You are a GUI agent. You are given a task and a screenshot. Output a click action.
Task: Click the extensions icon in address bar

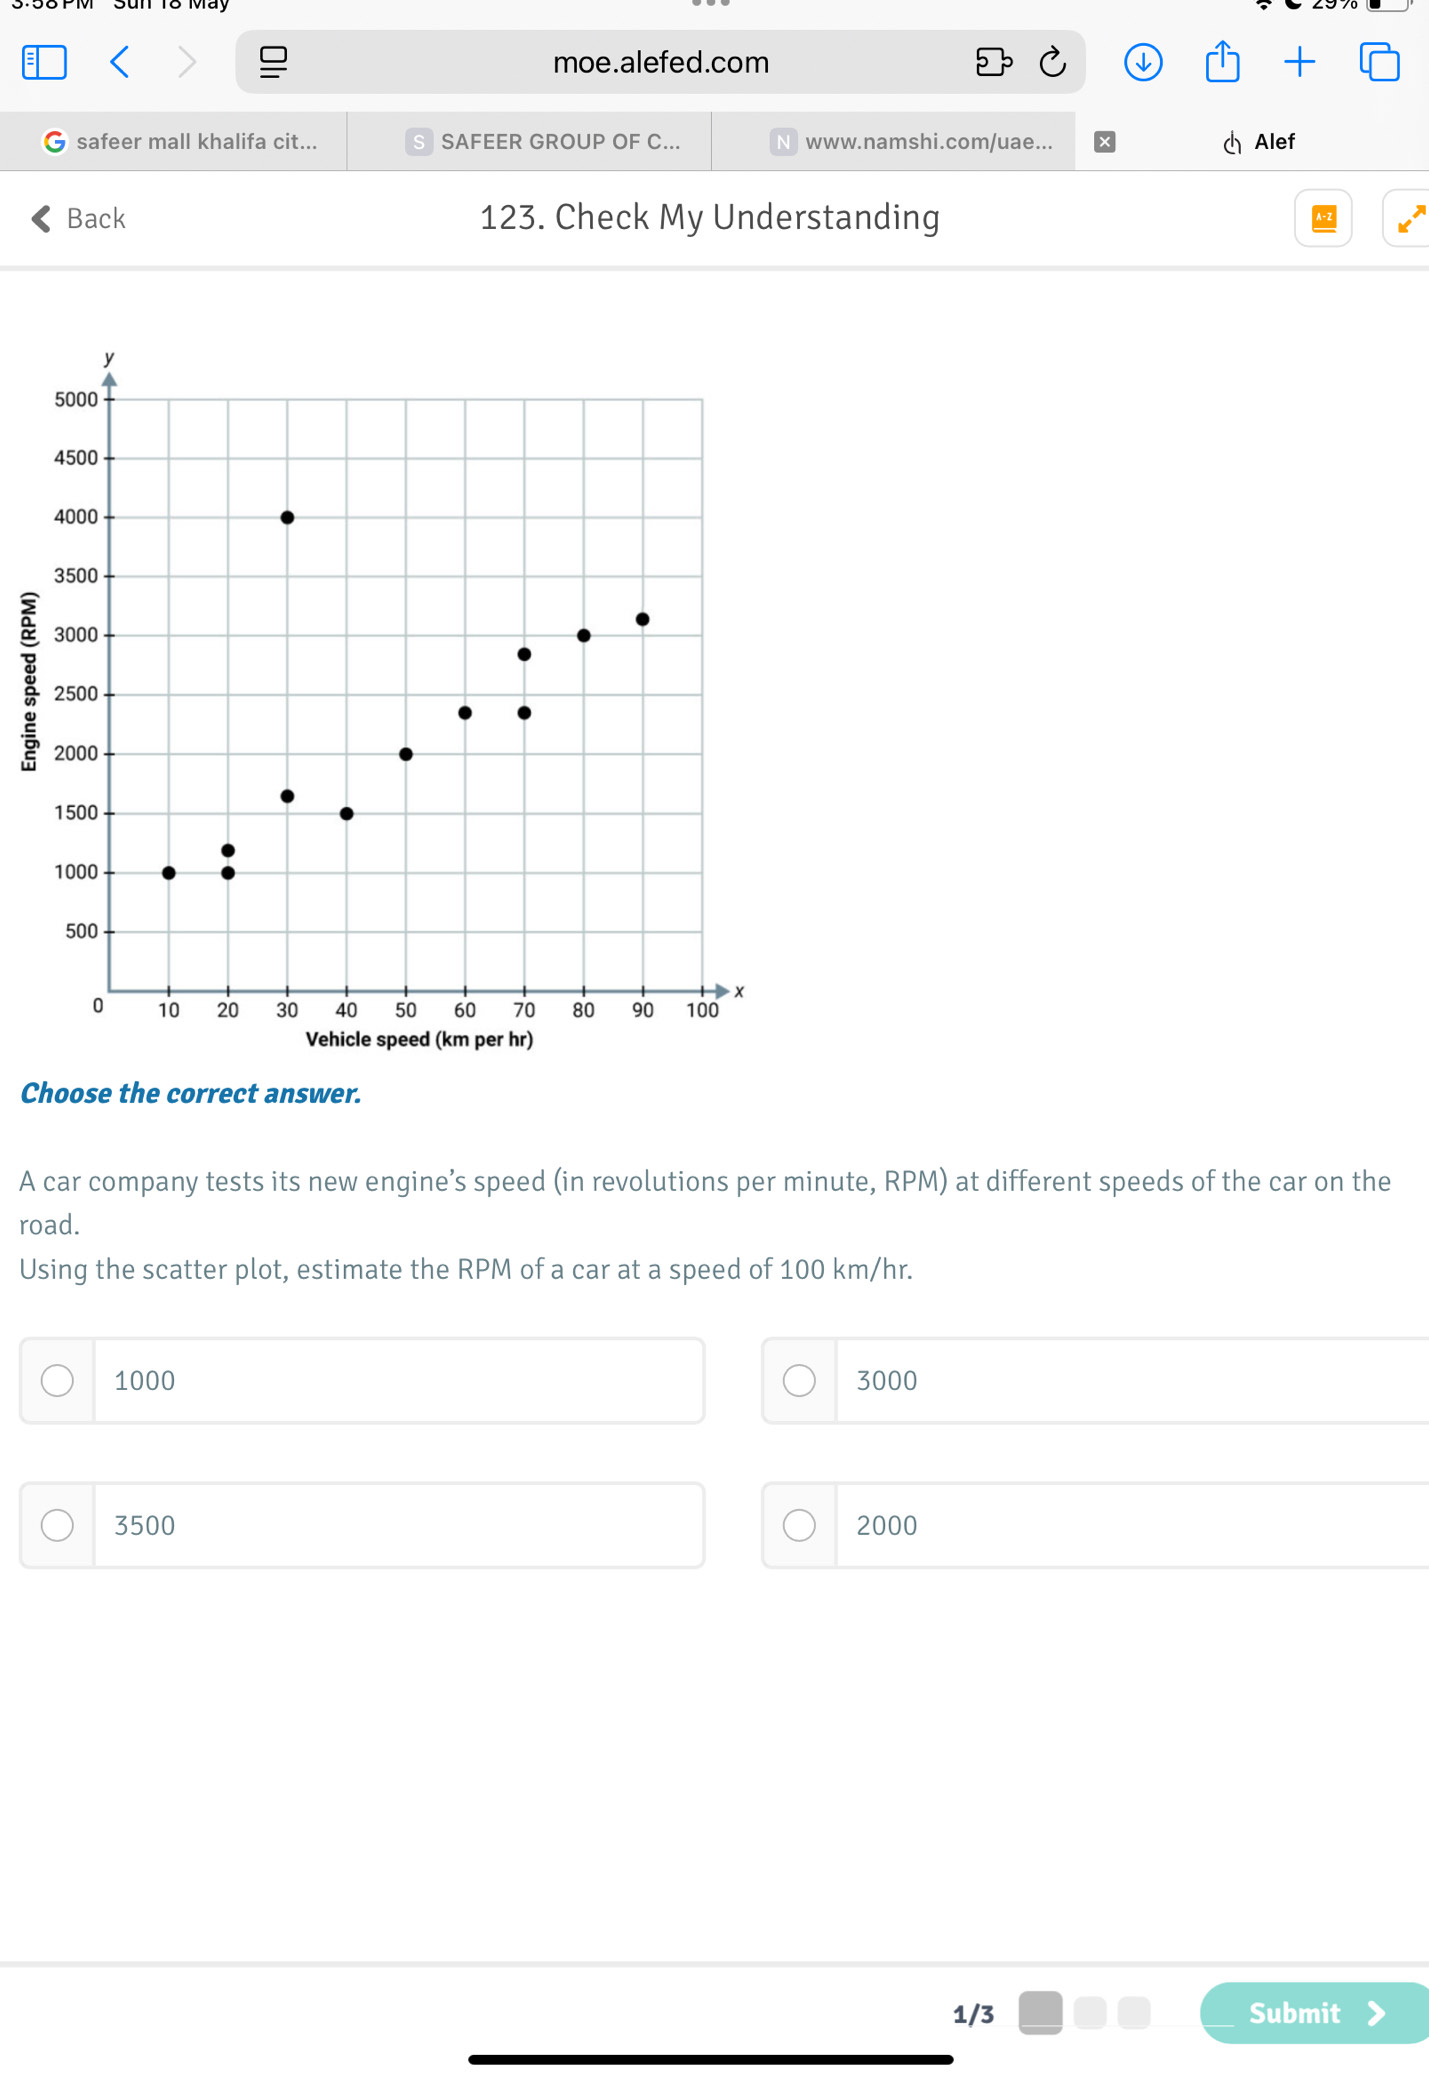point(993,62)
